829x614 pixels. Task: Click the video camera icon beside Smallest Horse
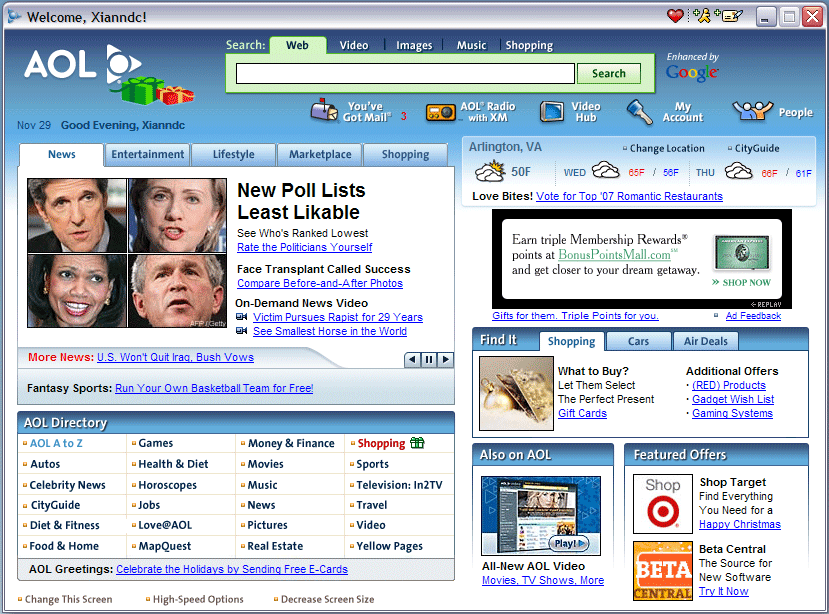click(x=242, y=331)
